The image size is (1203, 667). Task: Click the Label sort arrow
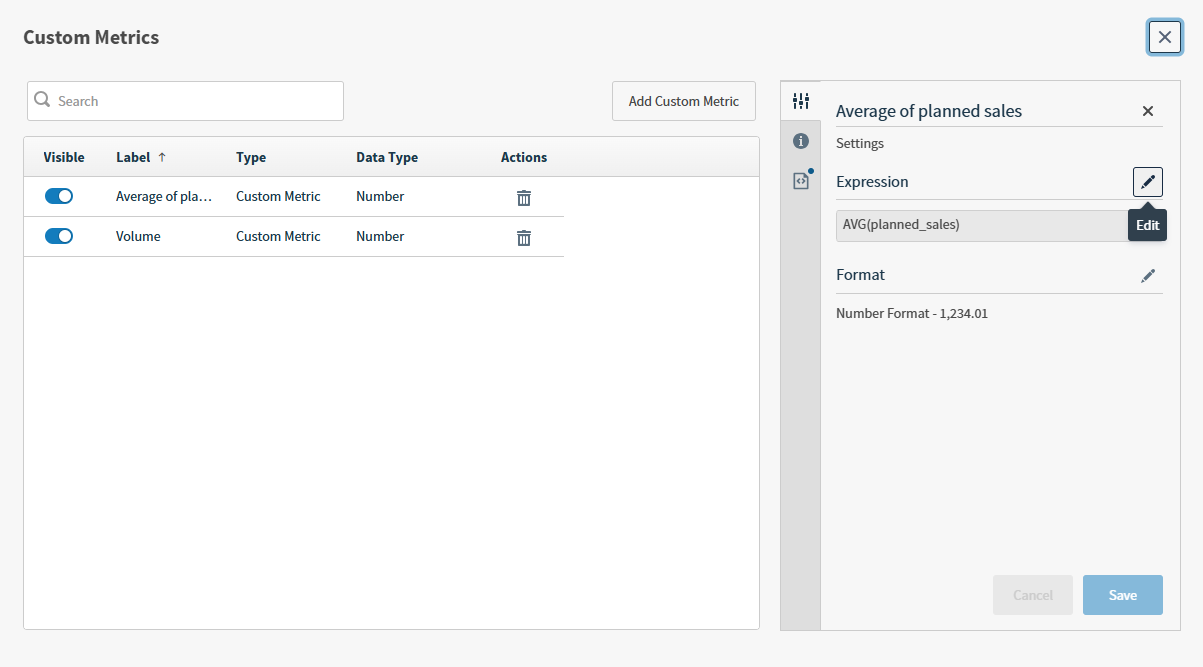point(162,157)
